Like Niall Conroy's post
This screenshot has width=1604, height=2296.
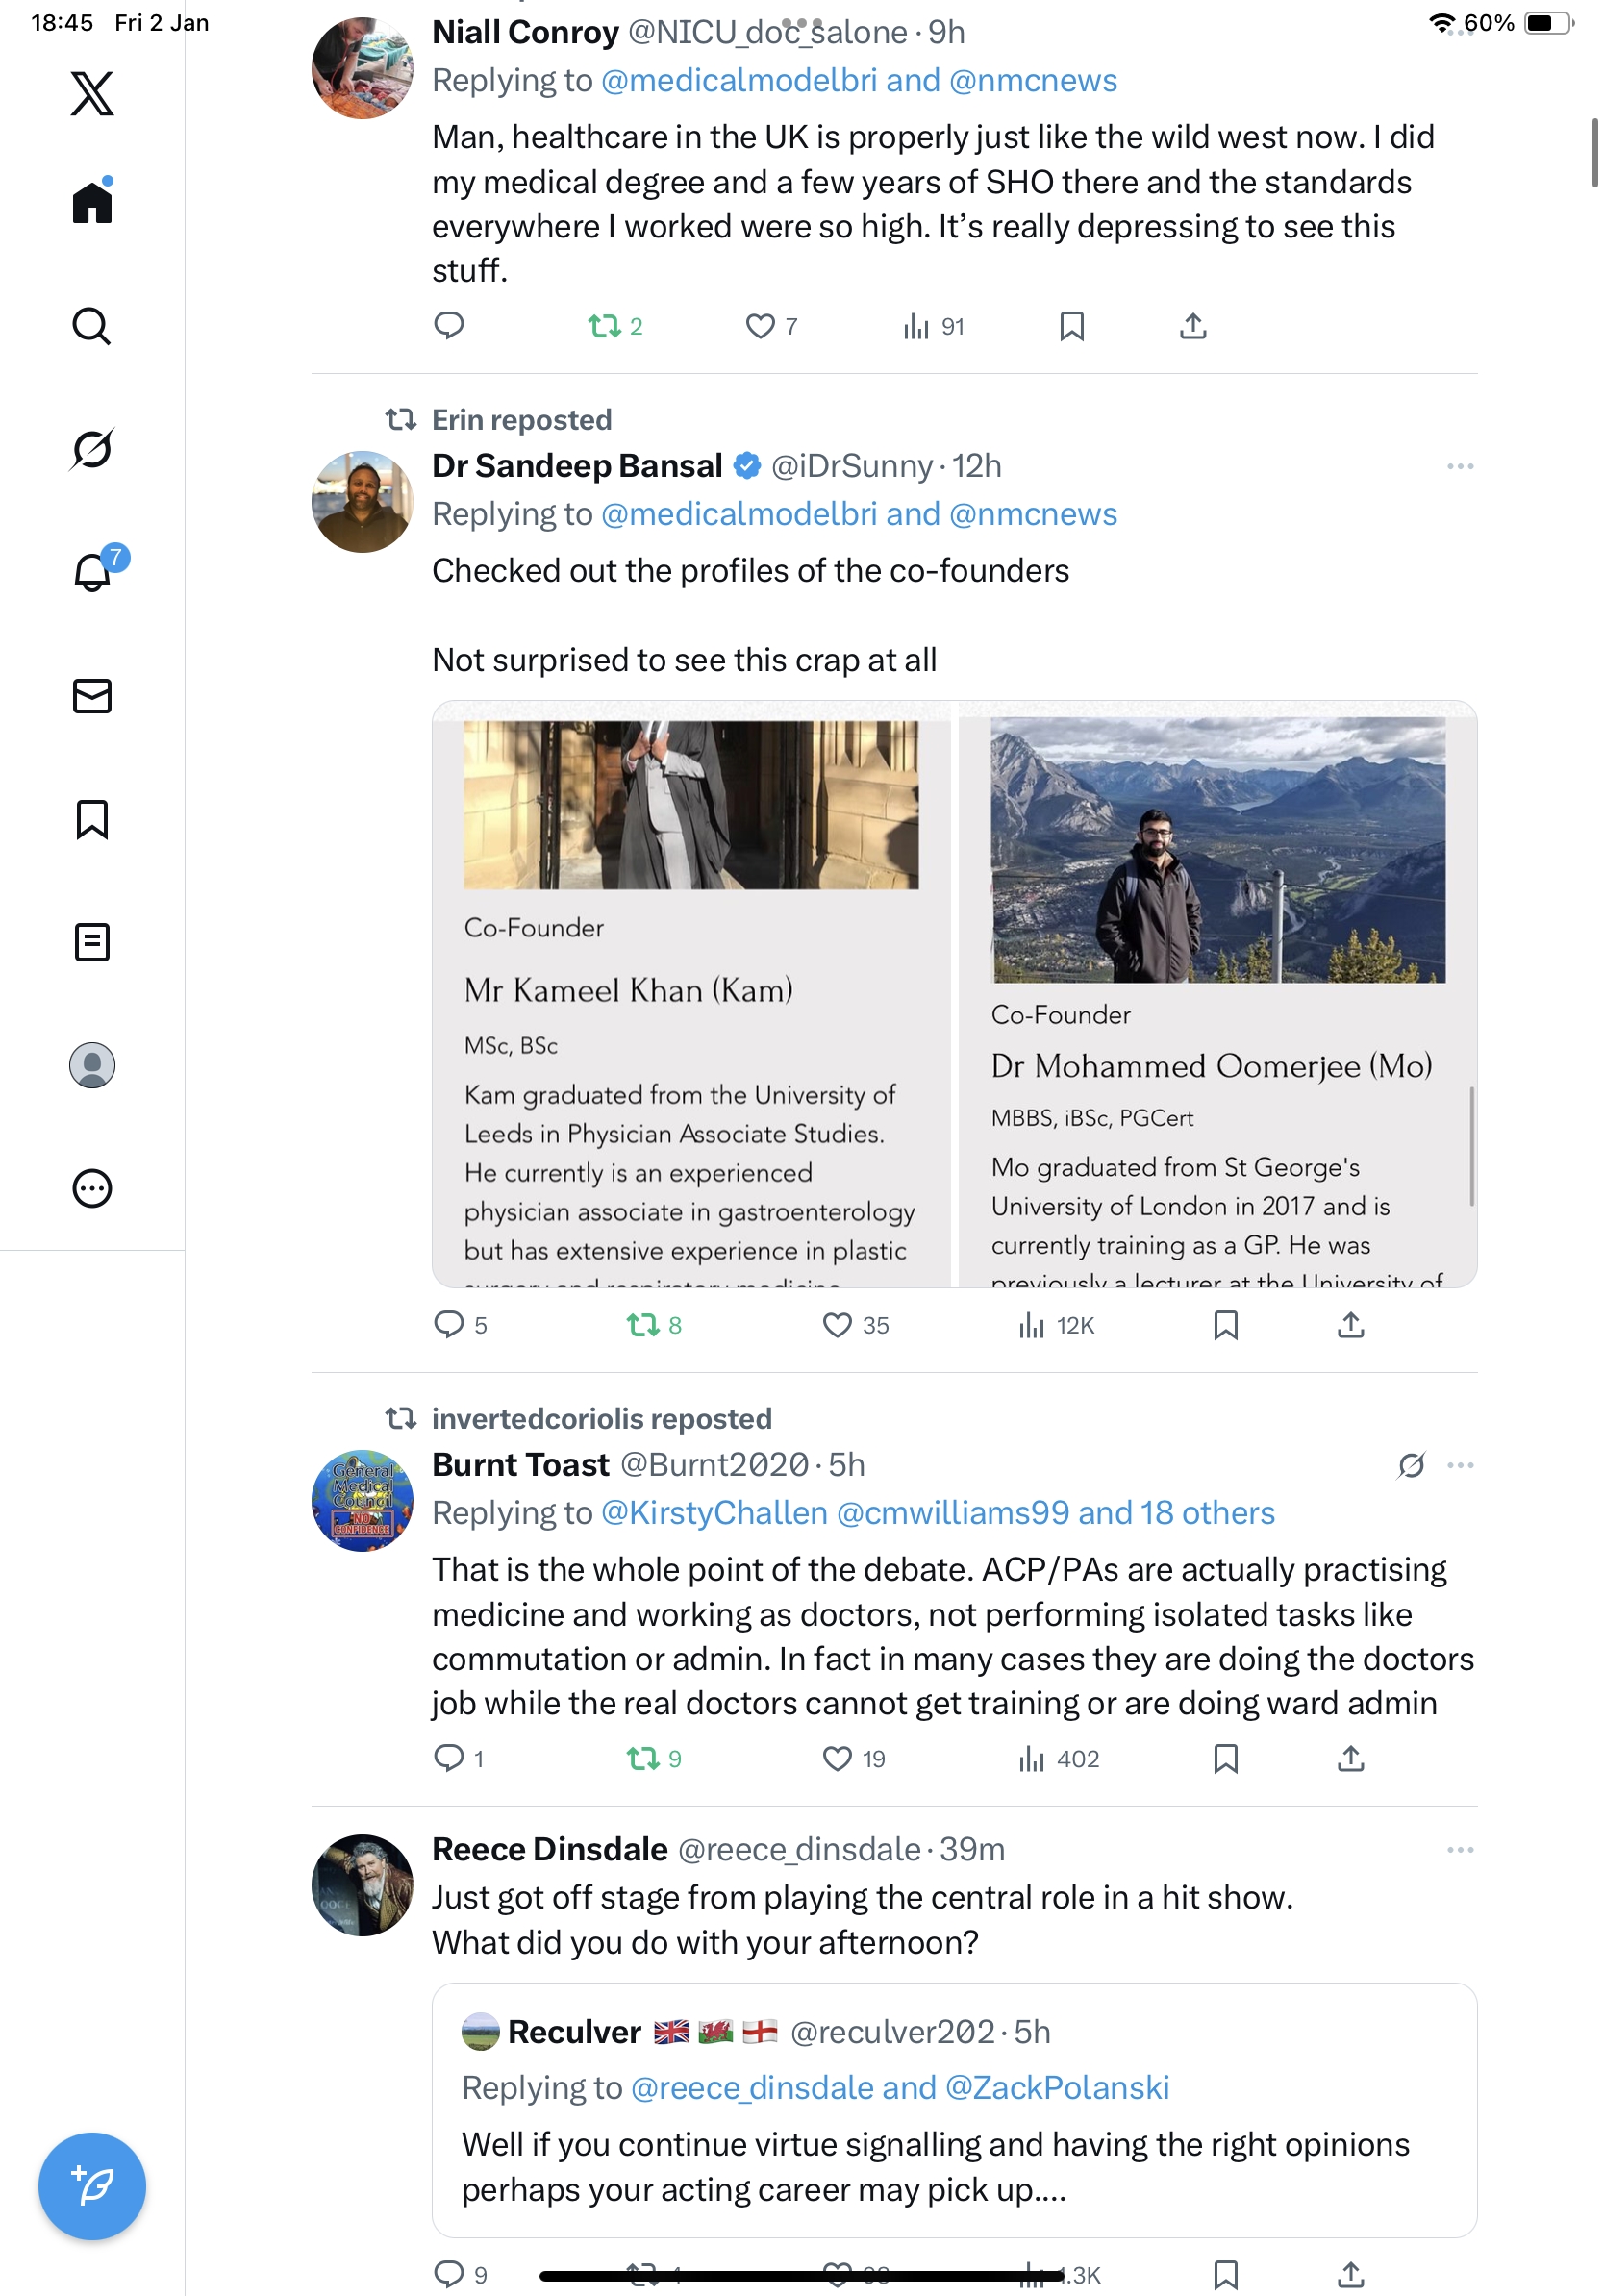pyautogui.click(x=760, y=326)
